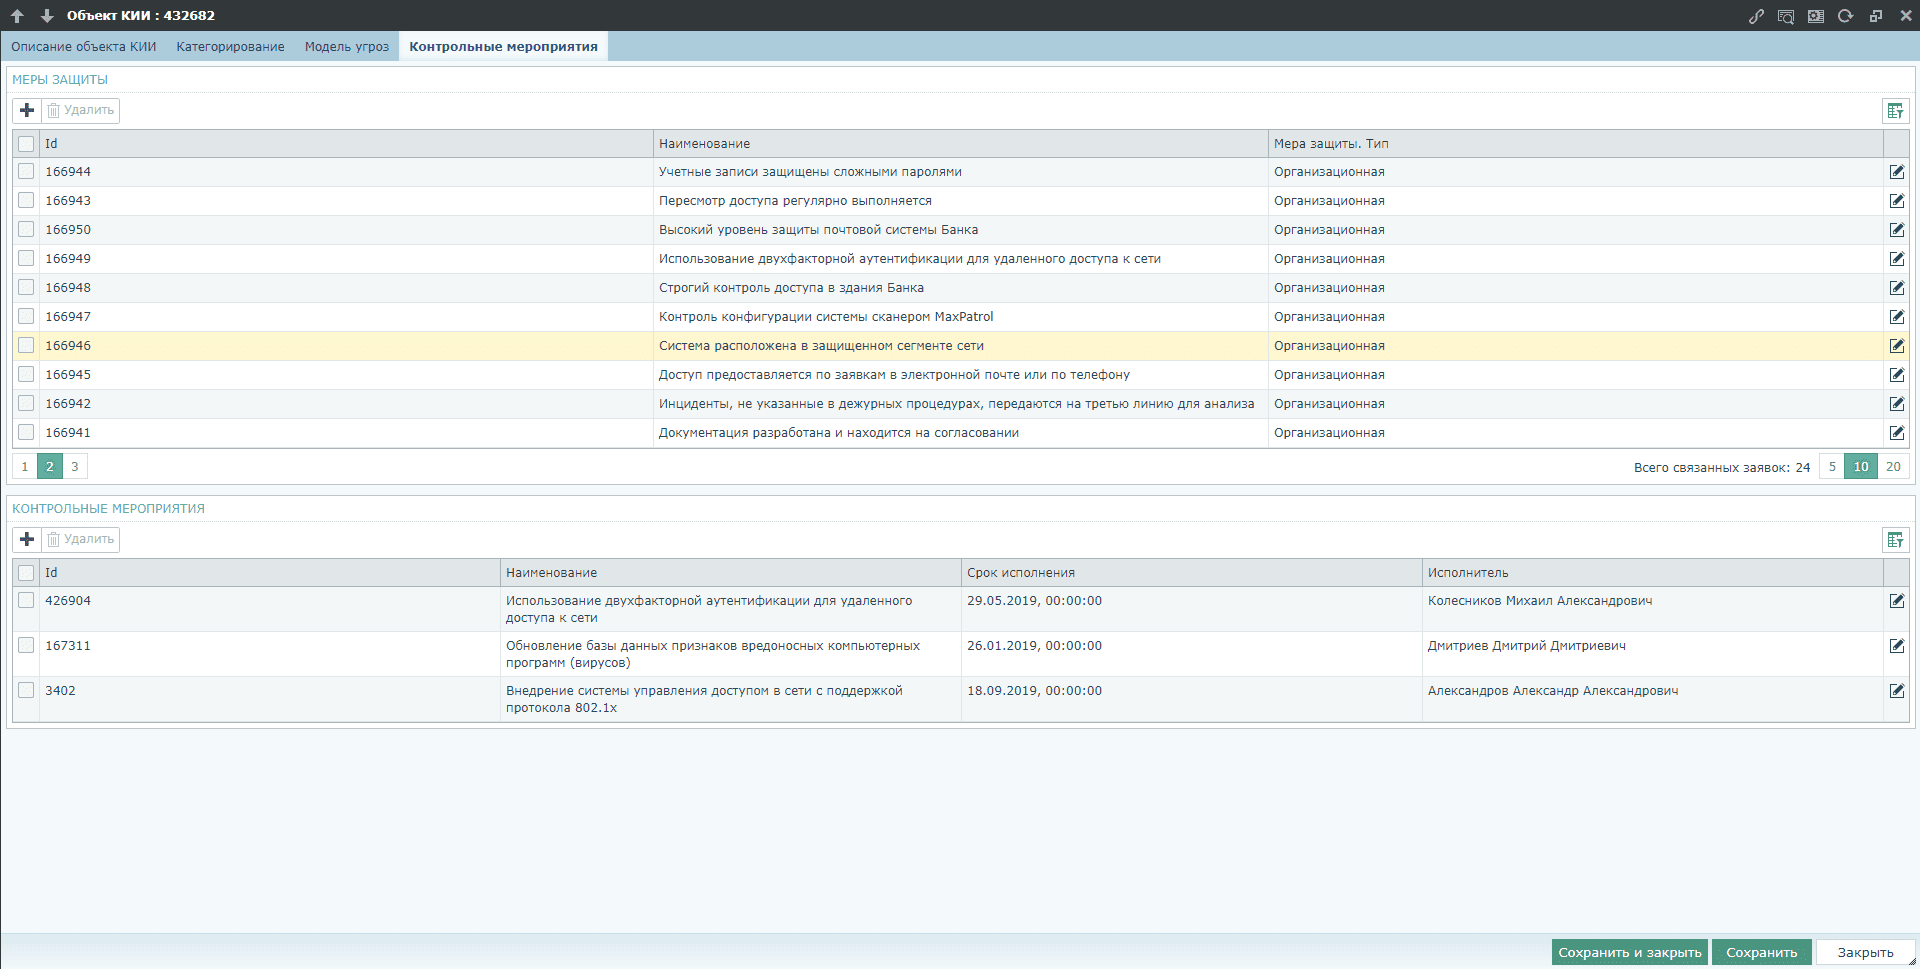1920x969 pixels.
Task: Open the Категорирование tab
Action: 230,47
